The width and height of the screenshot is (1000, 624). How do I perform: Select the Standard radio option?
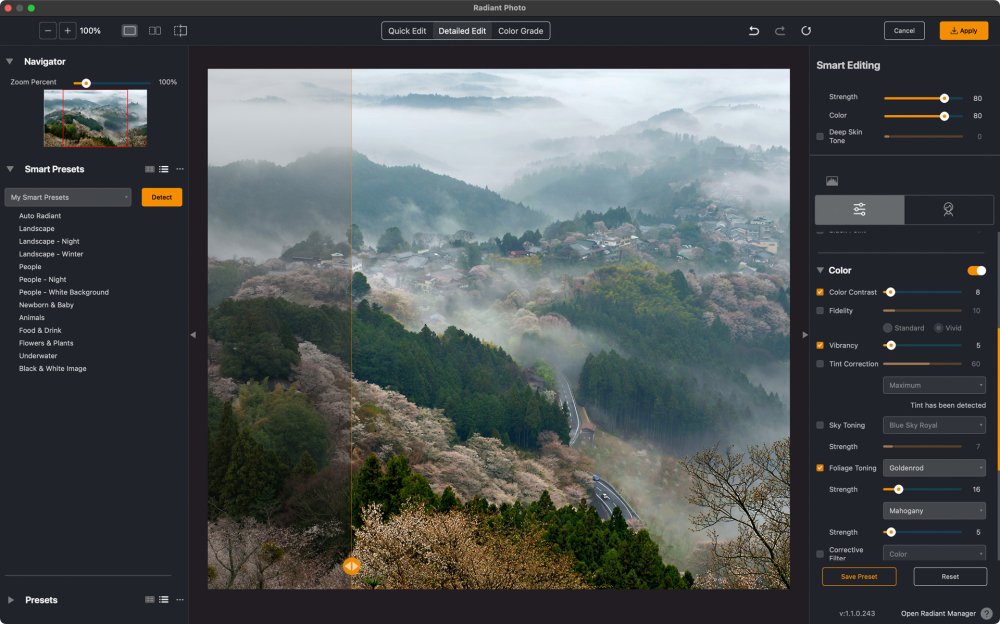887,328
